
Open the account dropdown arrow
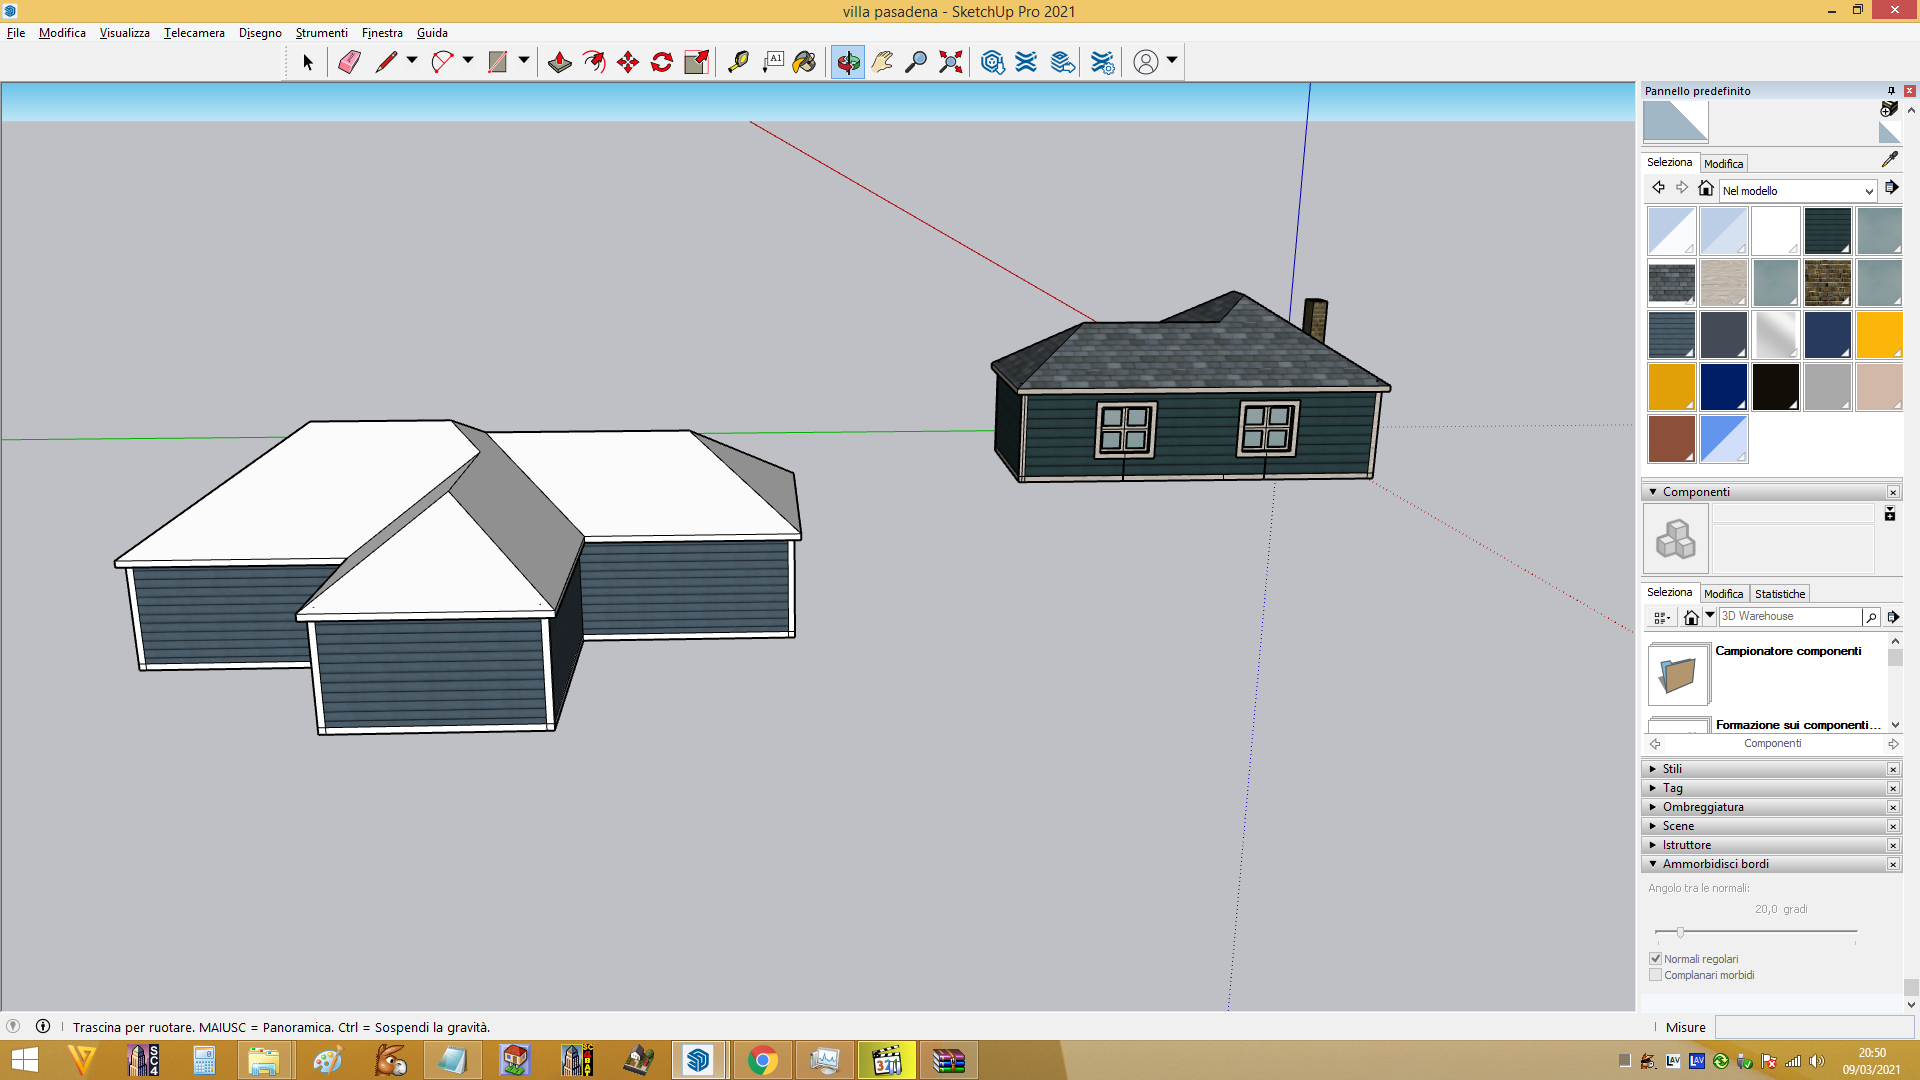click(x=1172, y=61)
